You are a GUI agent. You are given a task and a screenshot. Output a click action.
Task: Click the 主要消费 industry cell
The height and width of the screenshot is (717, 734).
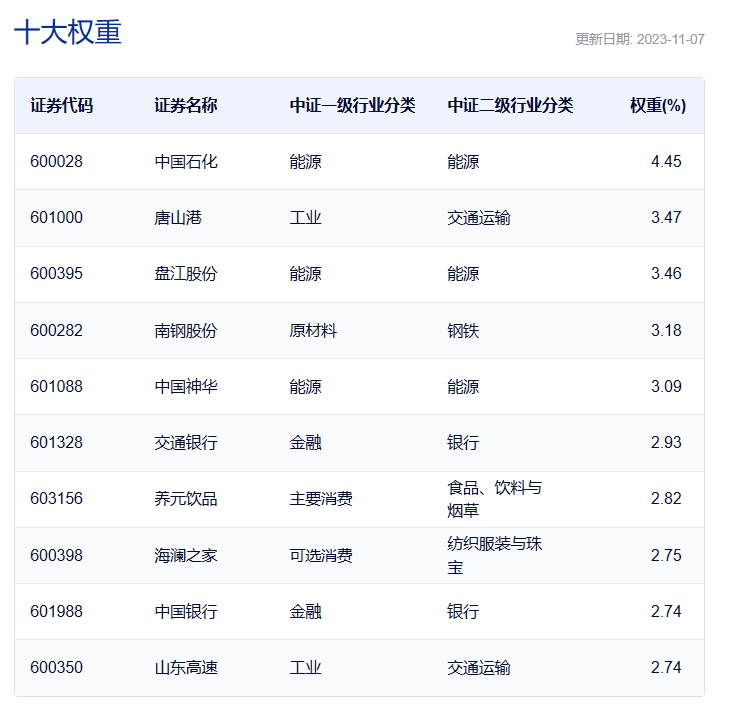tap(321, 499)
